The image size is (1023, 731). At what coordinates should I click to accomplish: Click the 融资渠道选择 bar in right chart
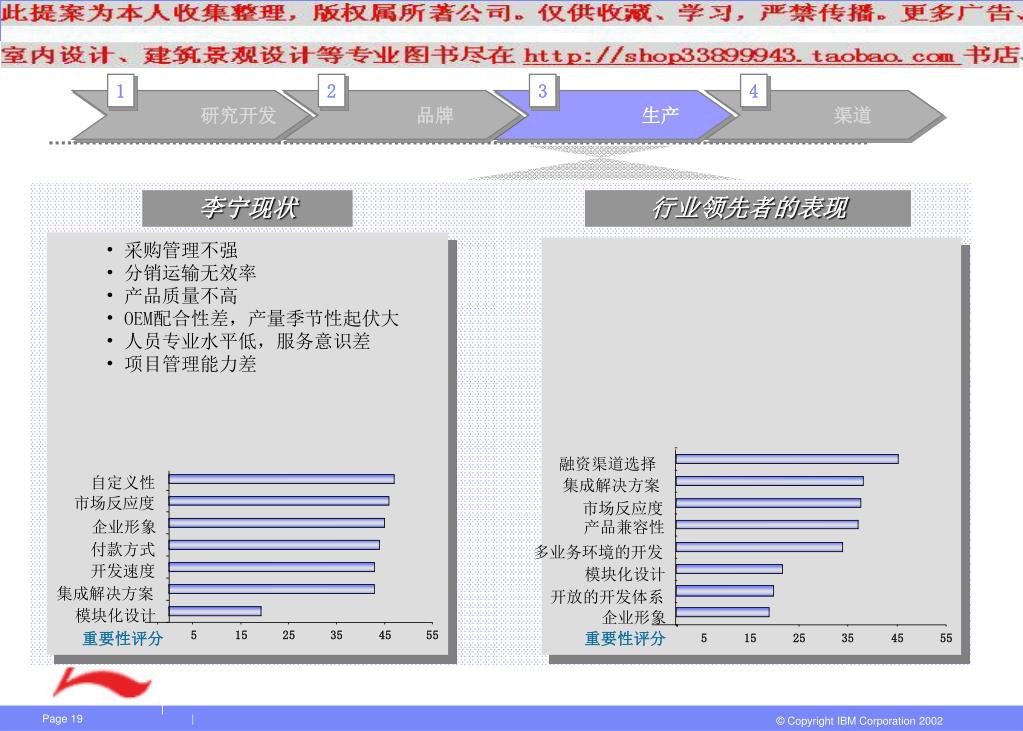[787, 459]
